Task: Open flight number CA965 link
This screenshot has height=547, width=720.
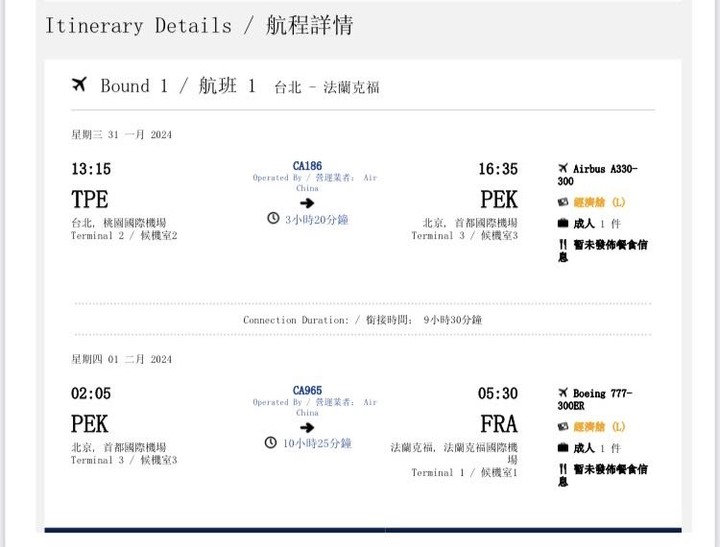Action: 307,390
